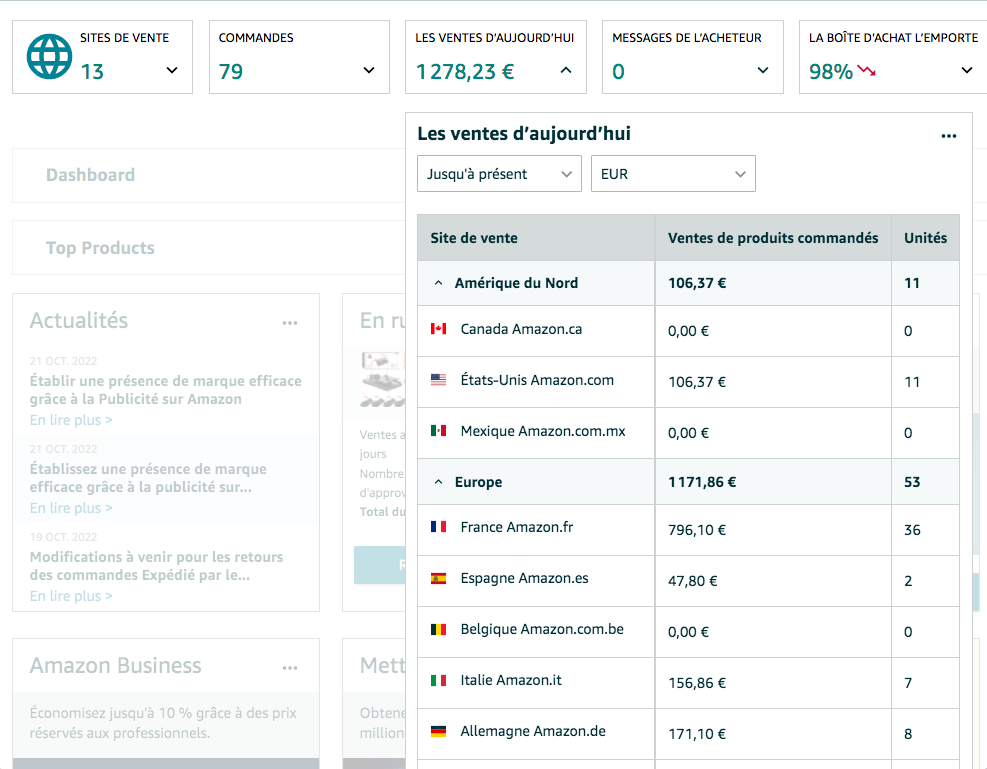Open the Modifications à venir pour les retours headline
Screen dimensions: 987x769
tap(156, 566)
